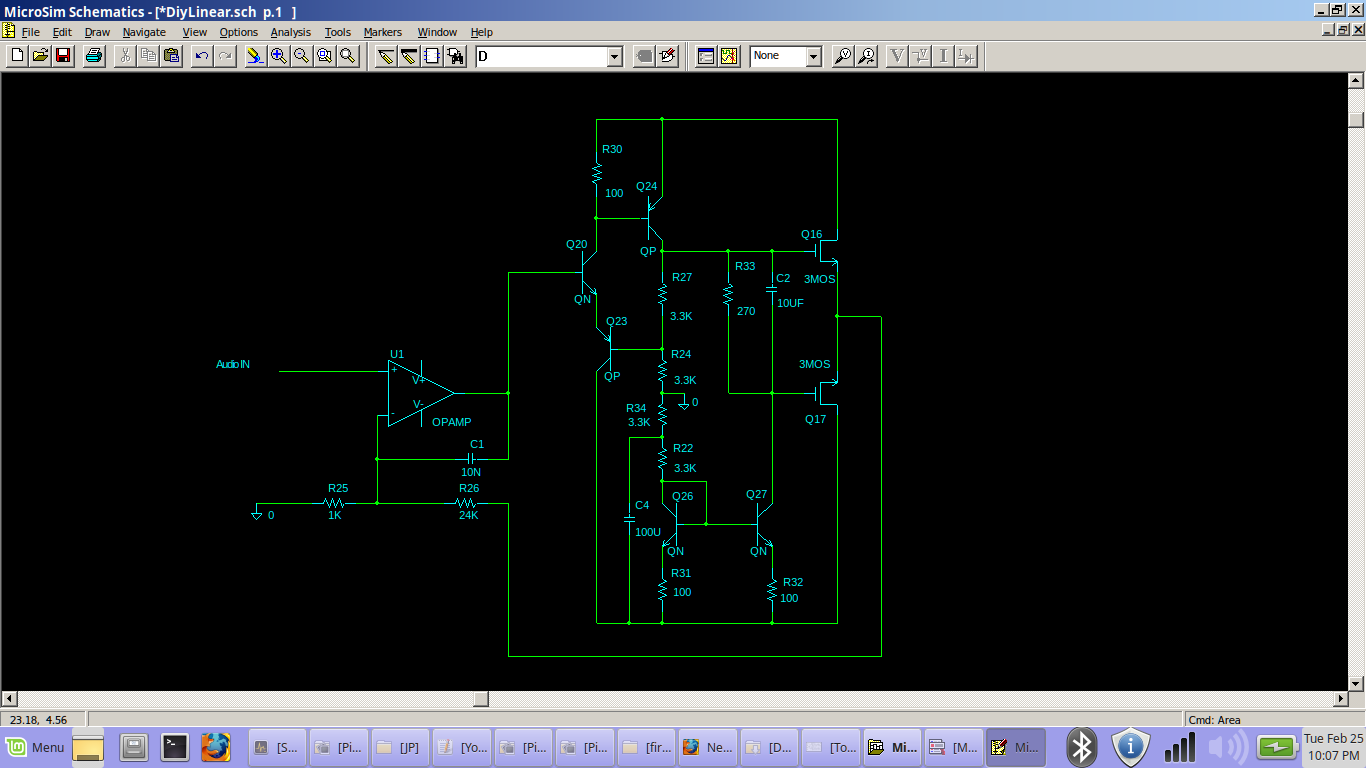This screenshot has width=1366, height=768.
Task: Click the New schematic toolbar icon
Action: pos(16,56)
